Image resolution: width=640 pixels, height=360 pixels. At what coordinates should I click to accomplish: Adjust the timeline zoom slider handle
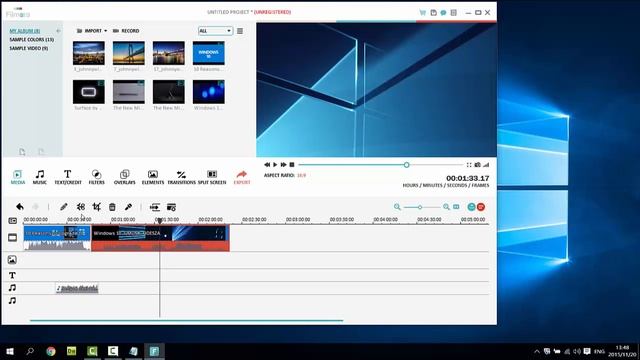(x=420, y=207)
